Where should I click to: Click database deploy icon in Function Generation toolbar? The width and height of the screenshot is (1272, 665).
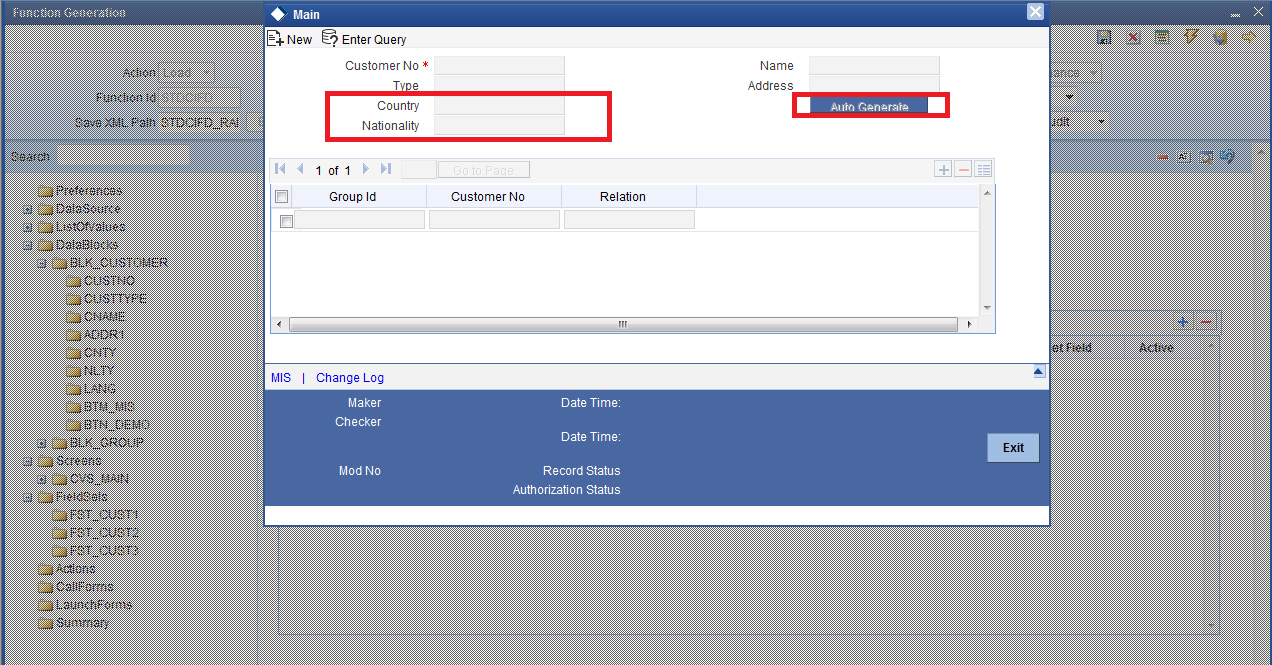[x=1220, y=37]
